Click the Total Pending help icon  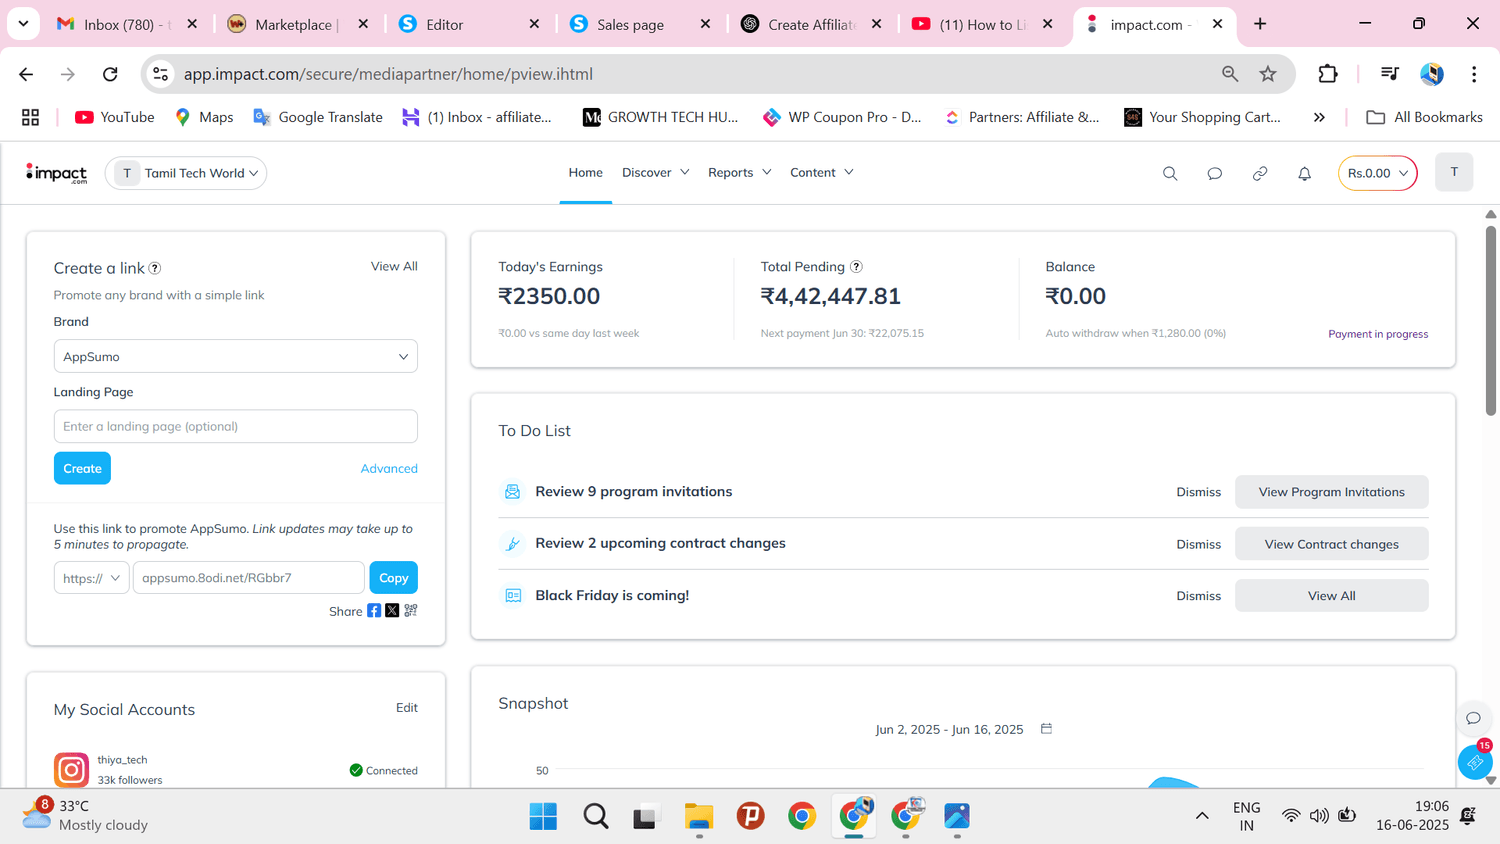(856, 267)
